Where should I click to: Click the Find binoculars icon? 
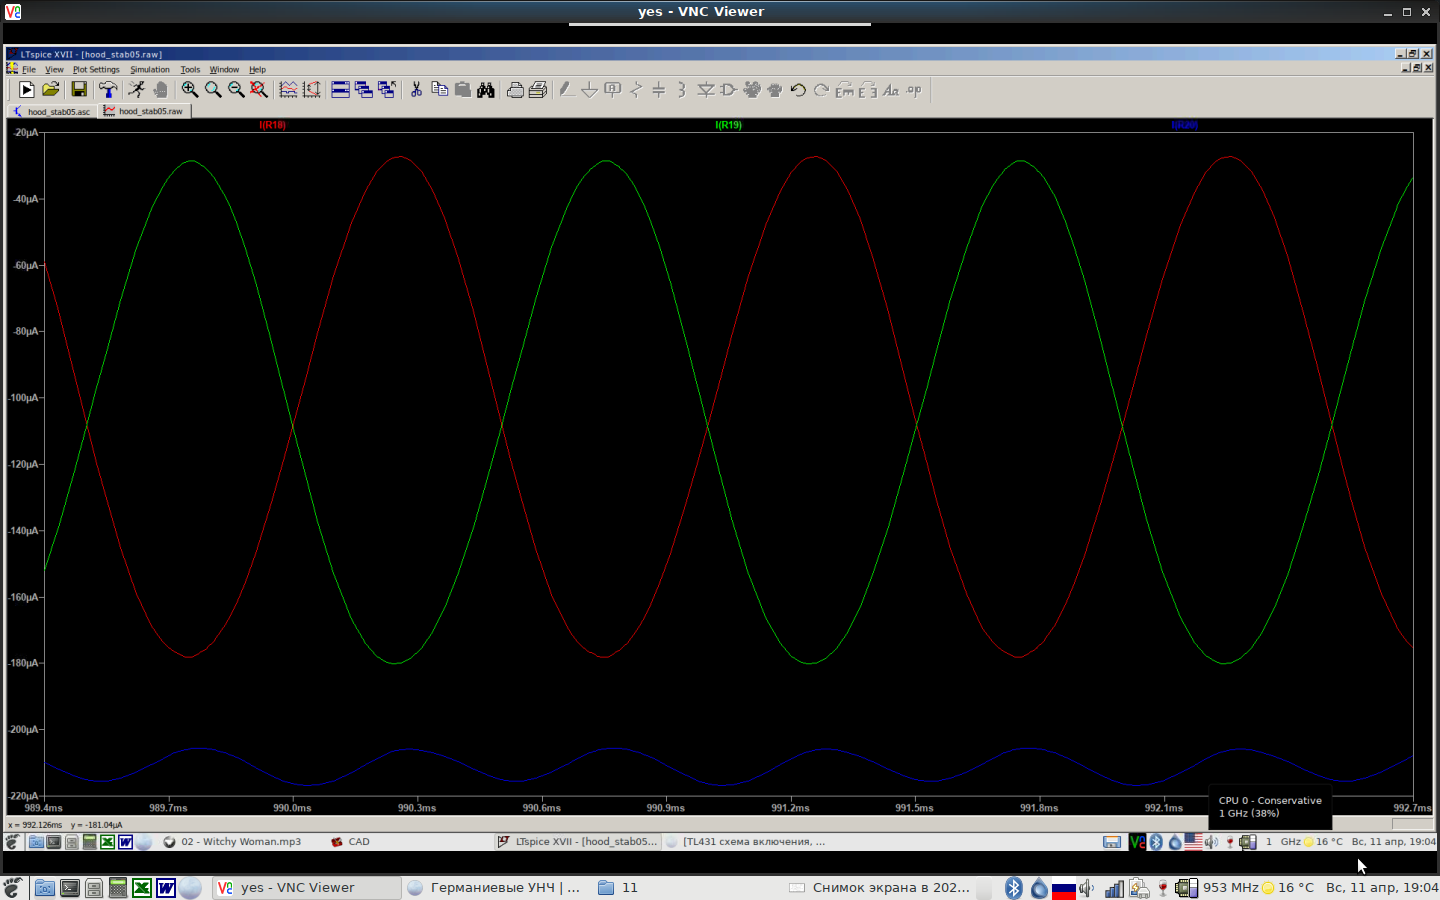click(486, 90)
